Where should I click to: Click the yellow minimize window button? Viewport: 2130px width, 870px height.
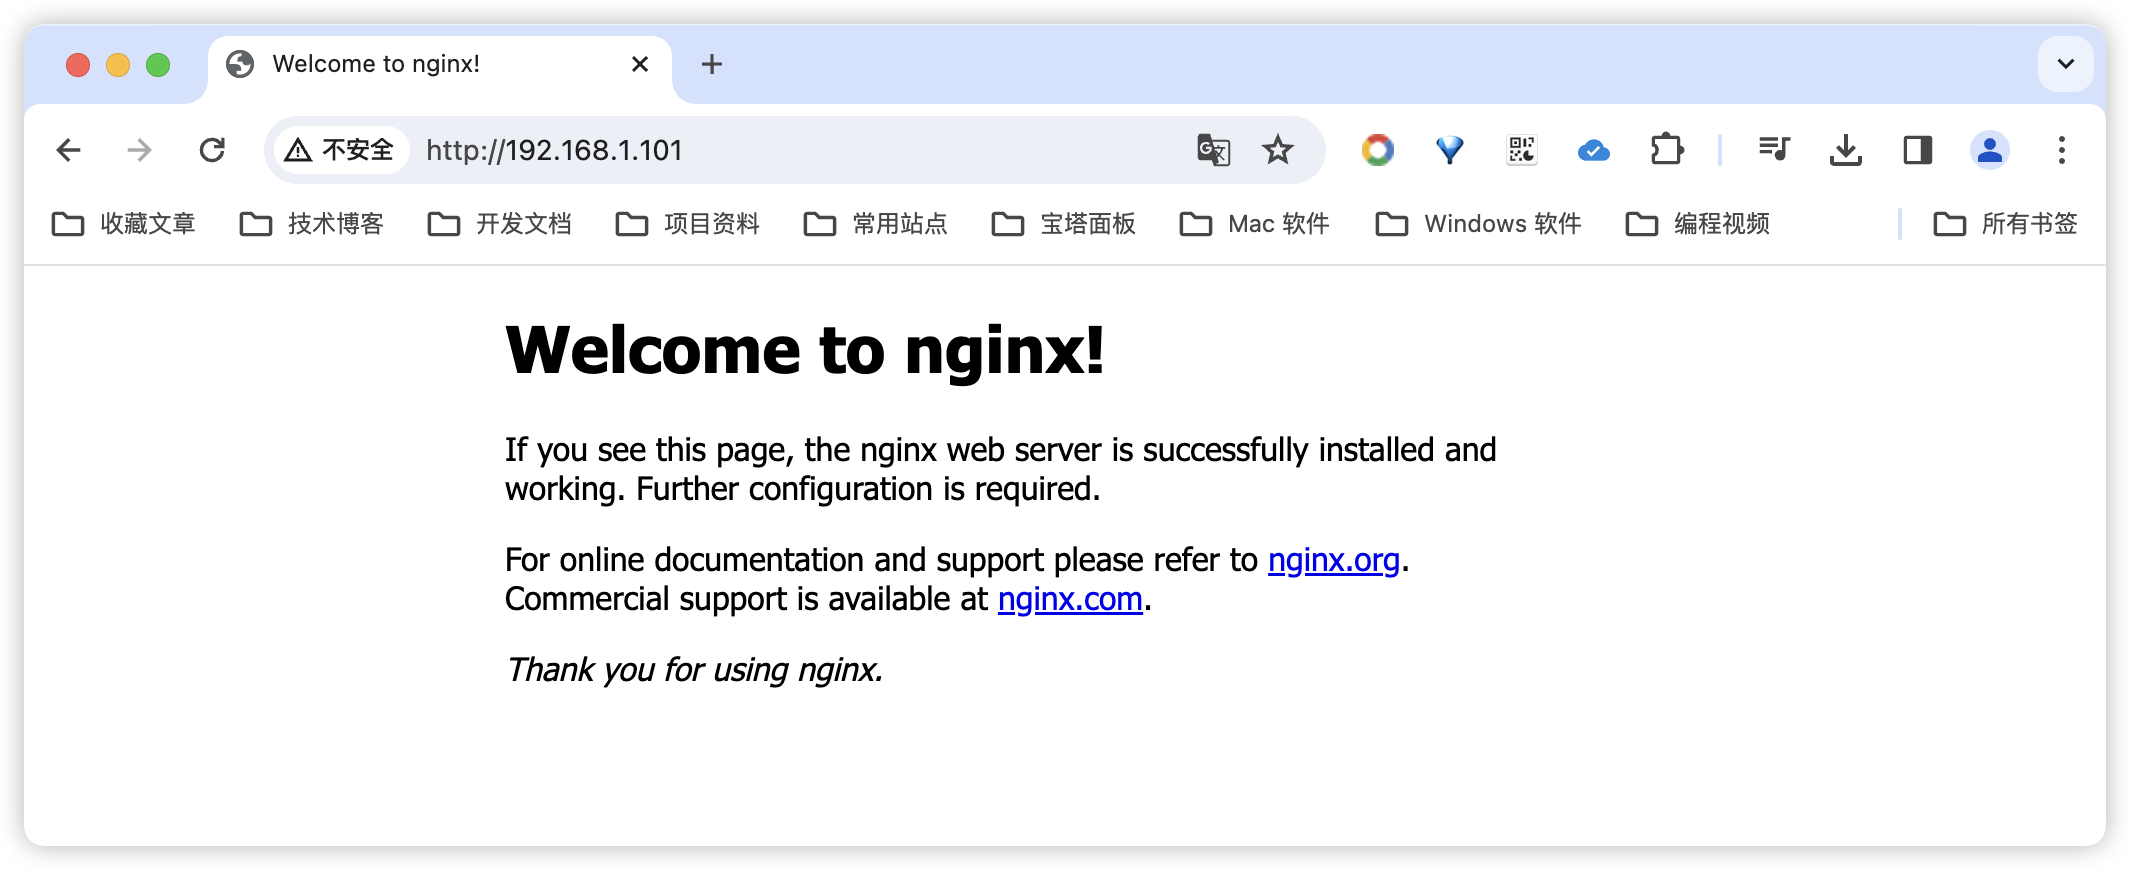tap(118, 65)
